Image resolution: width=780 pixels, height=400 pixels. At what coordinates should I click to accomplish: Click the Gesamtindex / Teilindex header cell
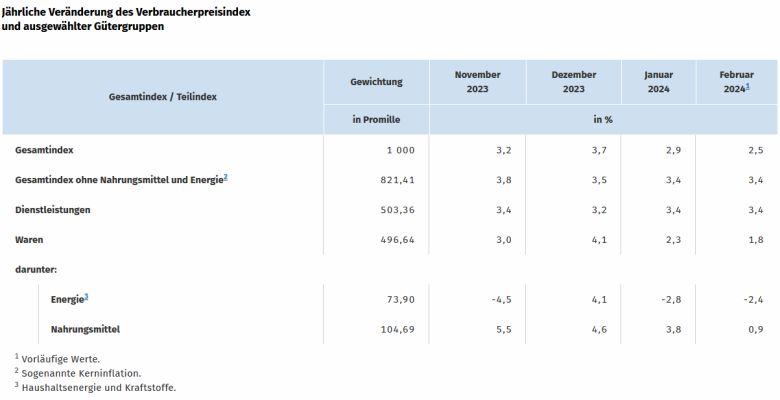tap(163, 97)
